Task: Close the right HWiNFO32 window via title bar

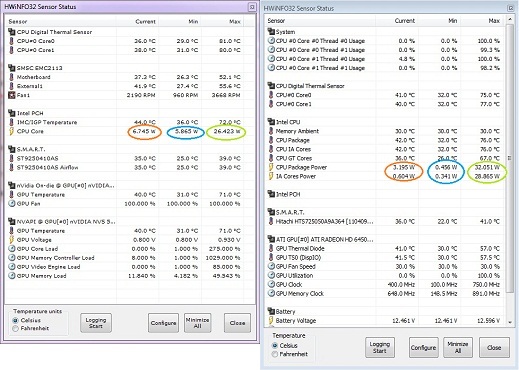Action: pyautogui.click(x=510, y=8)
